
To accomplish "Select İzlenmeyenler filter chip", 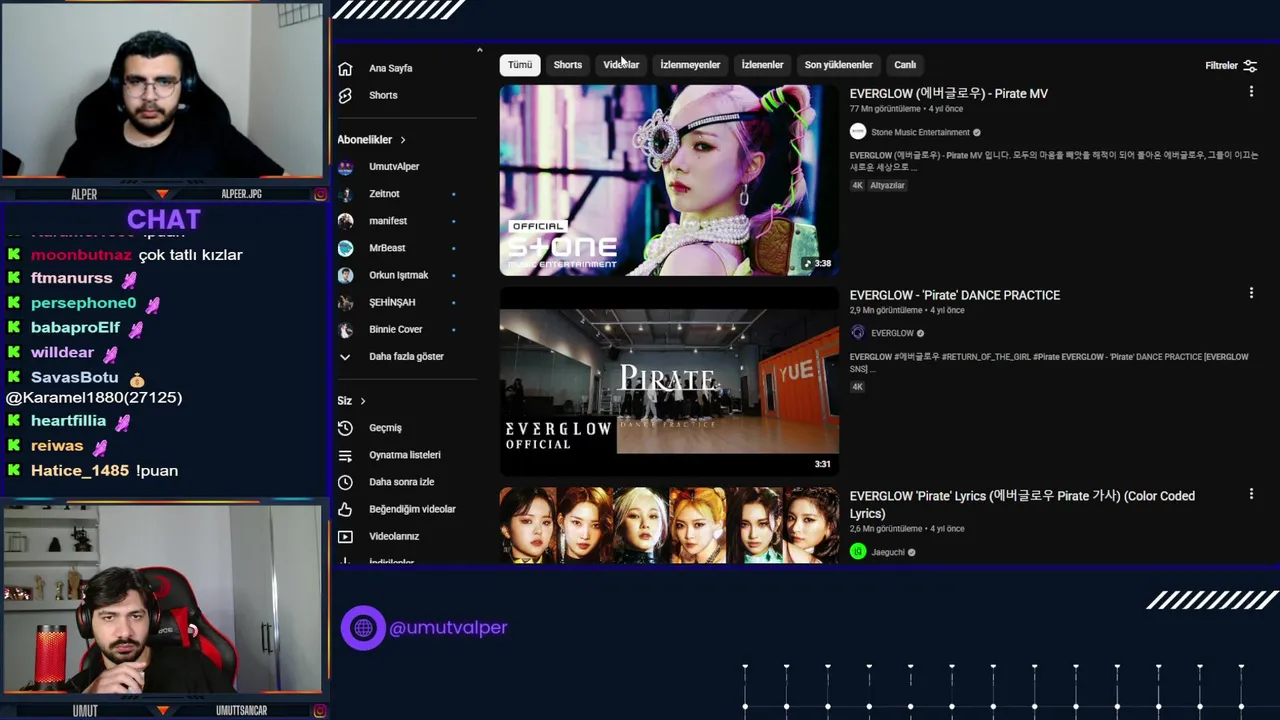I will click(x=690, y=65).
